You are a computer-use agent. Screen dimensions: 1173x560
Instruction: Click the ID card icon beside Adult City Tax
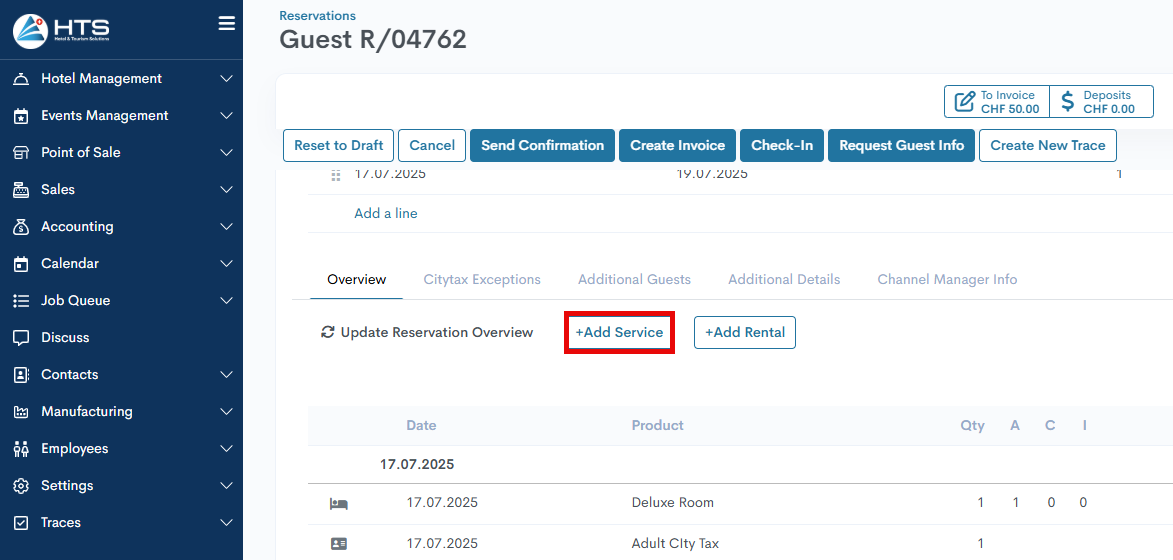pos(338,544)
